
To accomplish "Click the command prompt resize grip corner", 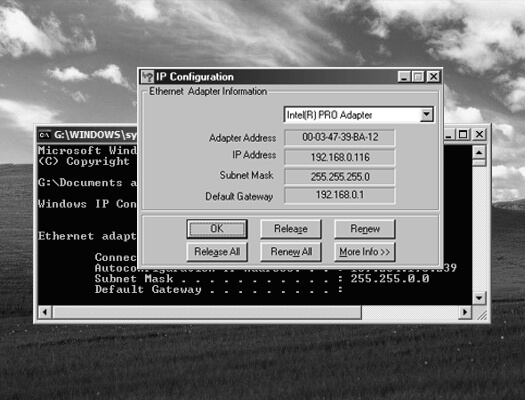I will pyautogui.click(x=481, y=315).
